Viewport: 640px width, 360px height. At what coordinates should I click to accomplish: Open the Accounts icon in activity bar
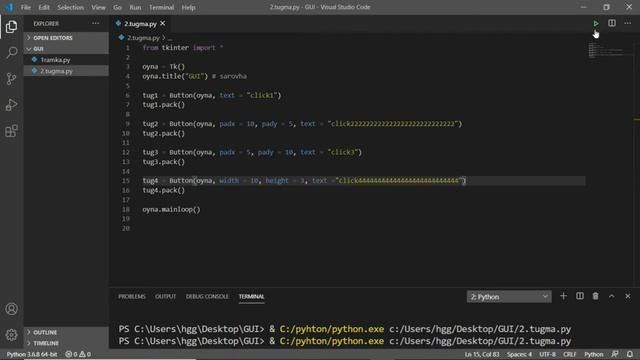point(11,309)
